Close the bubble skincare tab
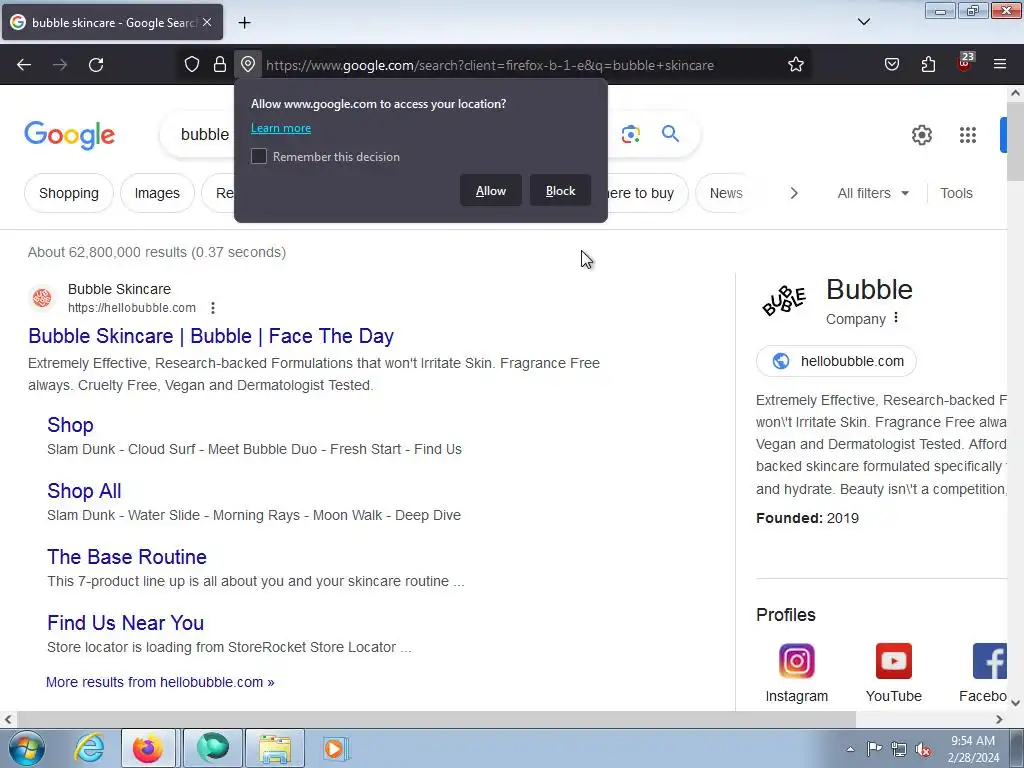 207,22
